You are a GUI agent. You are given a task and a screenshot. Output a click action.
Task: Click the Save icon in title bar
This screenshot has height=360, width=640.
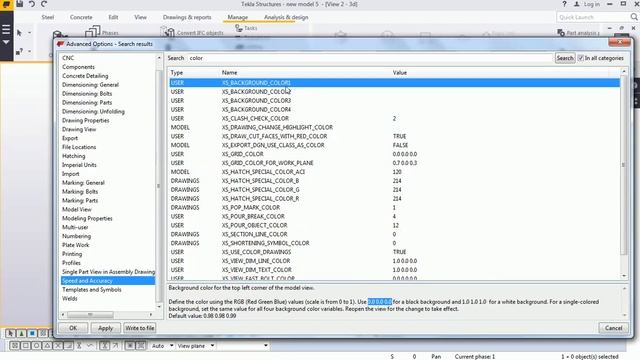pyautogui.click(x=20, y=4)
